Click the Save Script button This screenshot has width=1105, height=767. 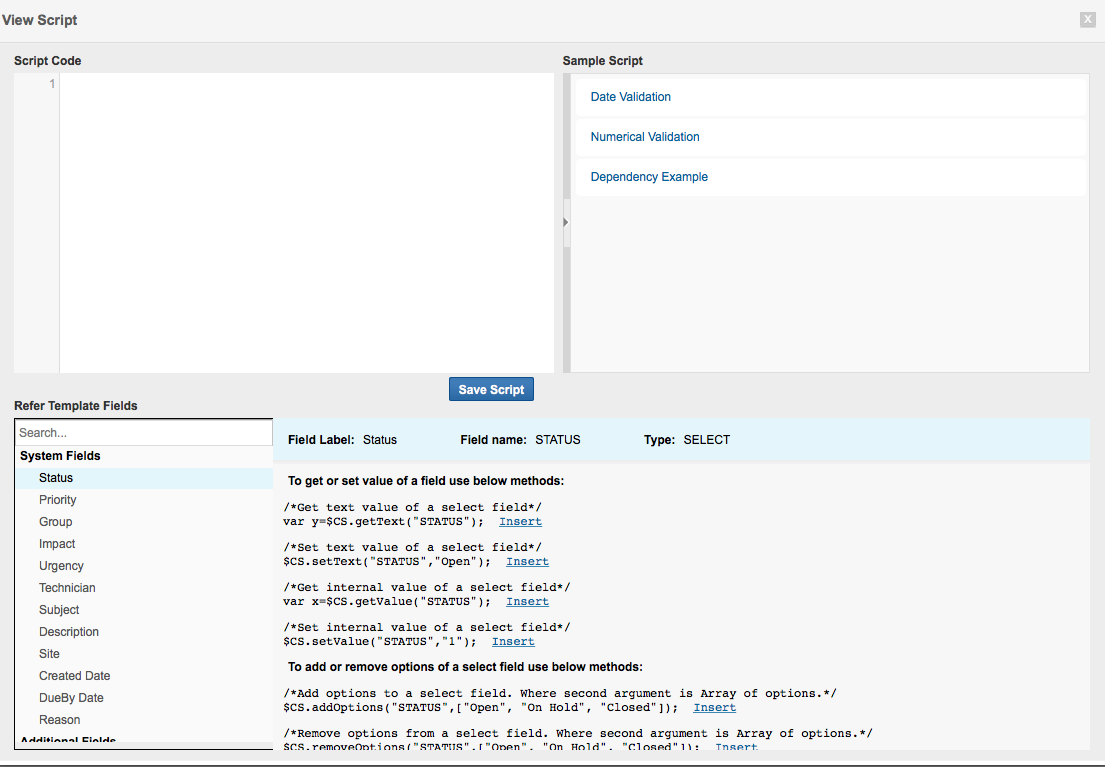pyautogui.click(x=491, y=389)
